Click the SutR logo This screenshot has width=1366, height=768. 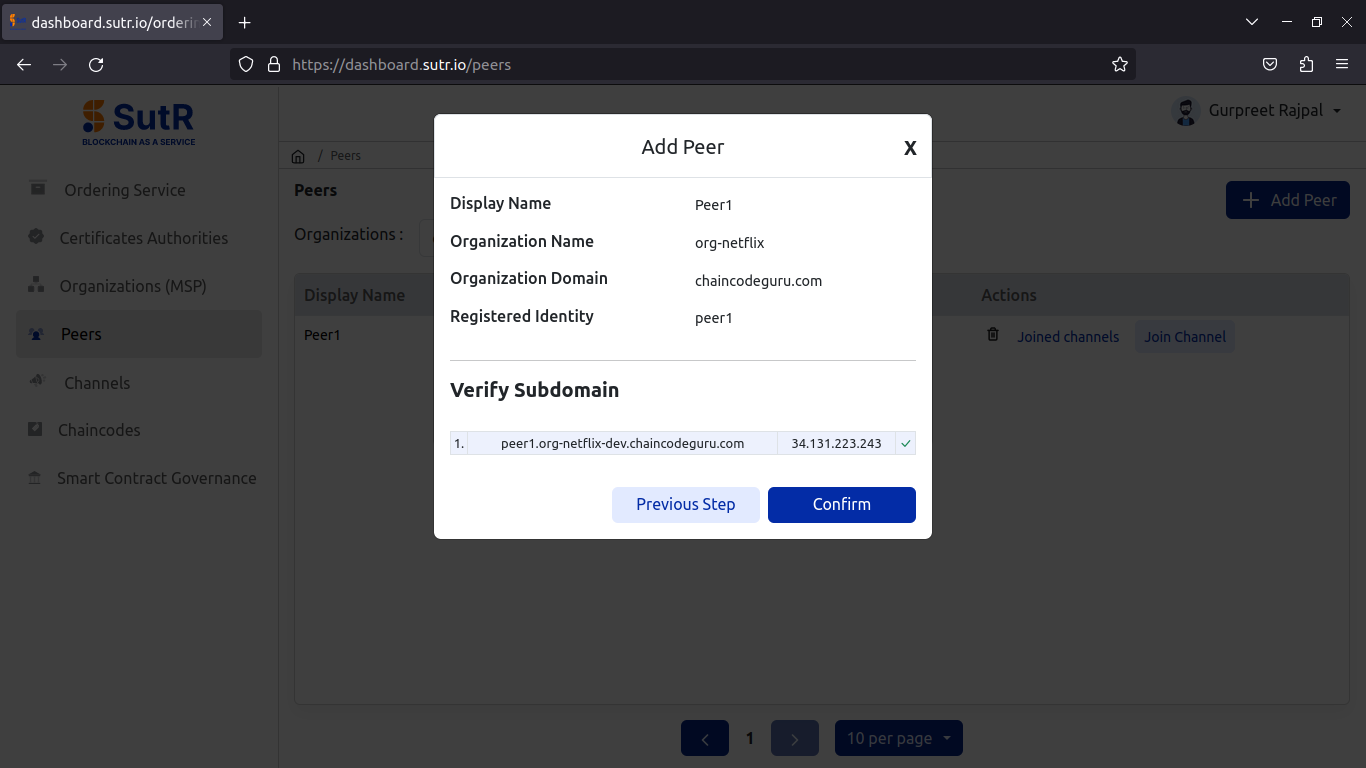(x=138, y=122)
